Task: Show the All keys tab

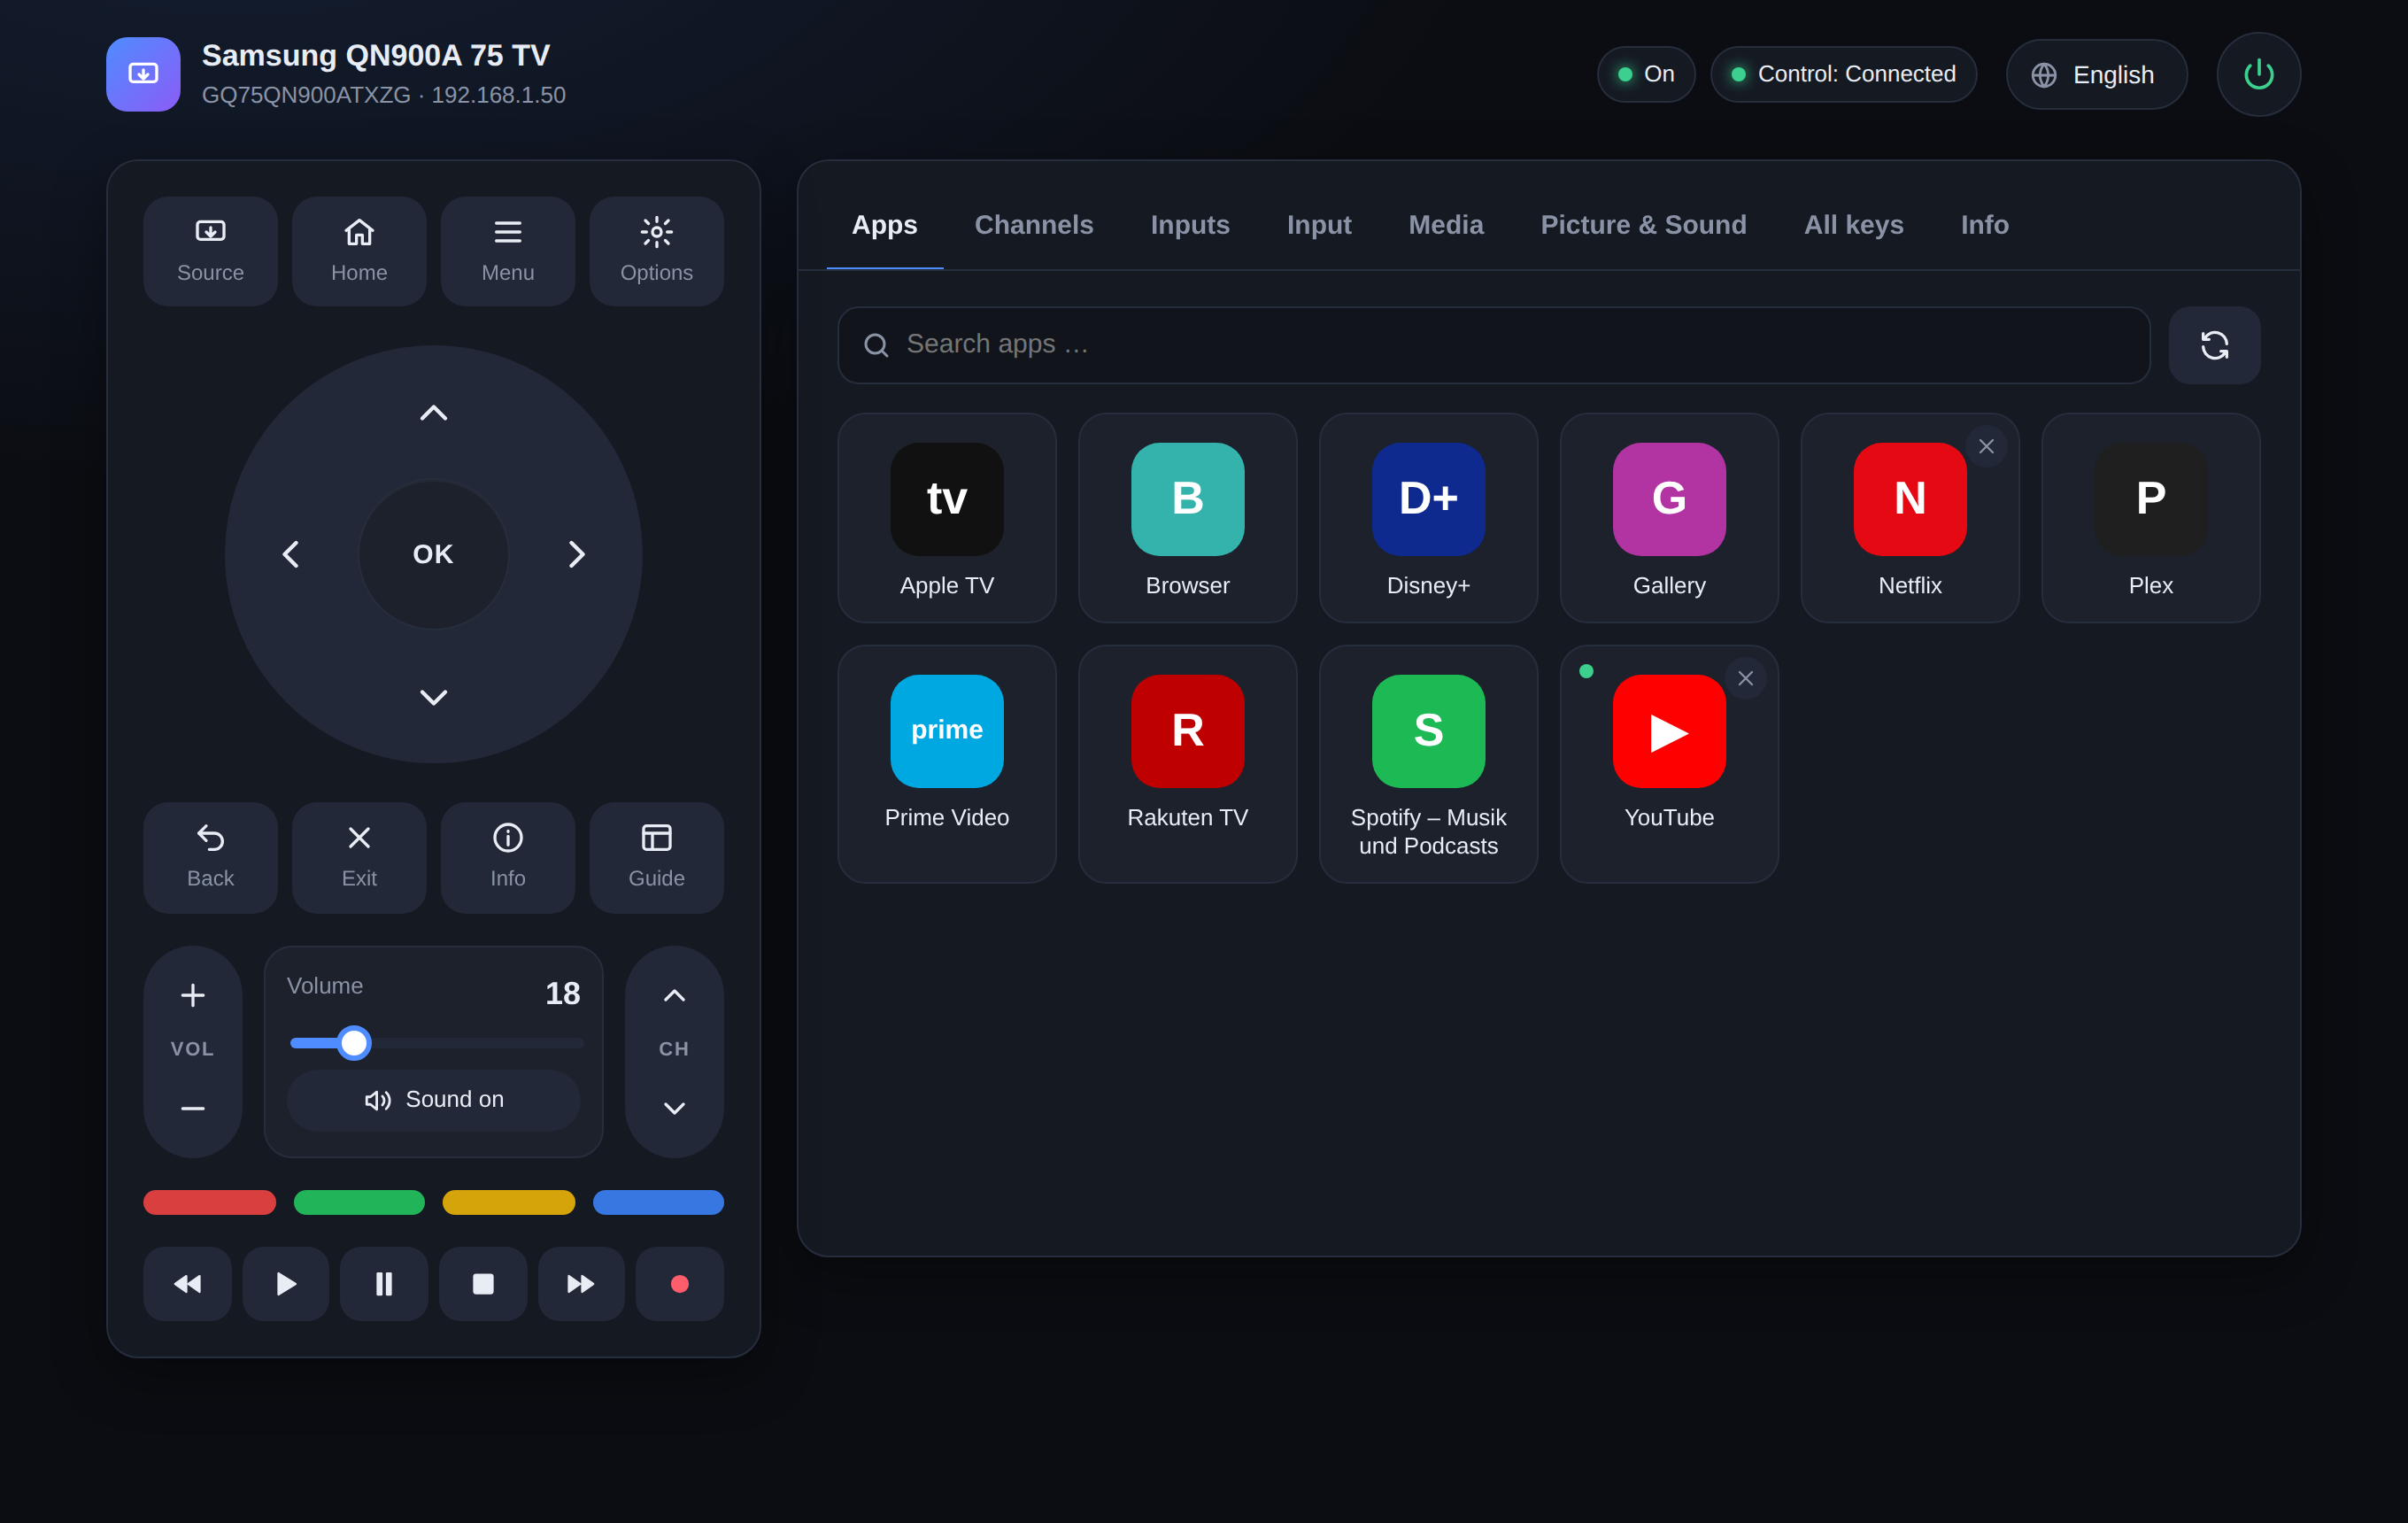Action: tap(1853, 225)
